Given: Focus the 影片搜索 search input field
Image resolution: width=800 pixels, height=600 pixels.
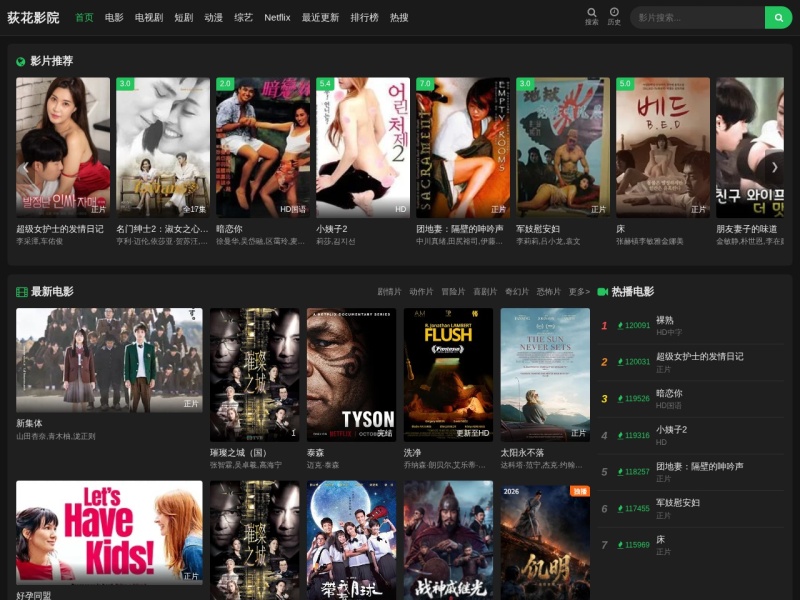Looking at the screenshot, I should click(697, 18).
